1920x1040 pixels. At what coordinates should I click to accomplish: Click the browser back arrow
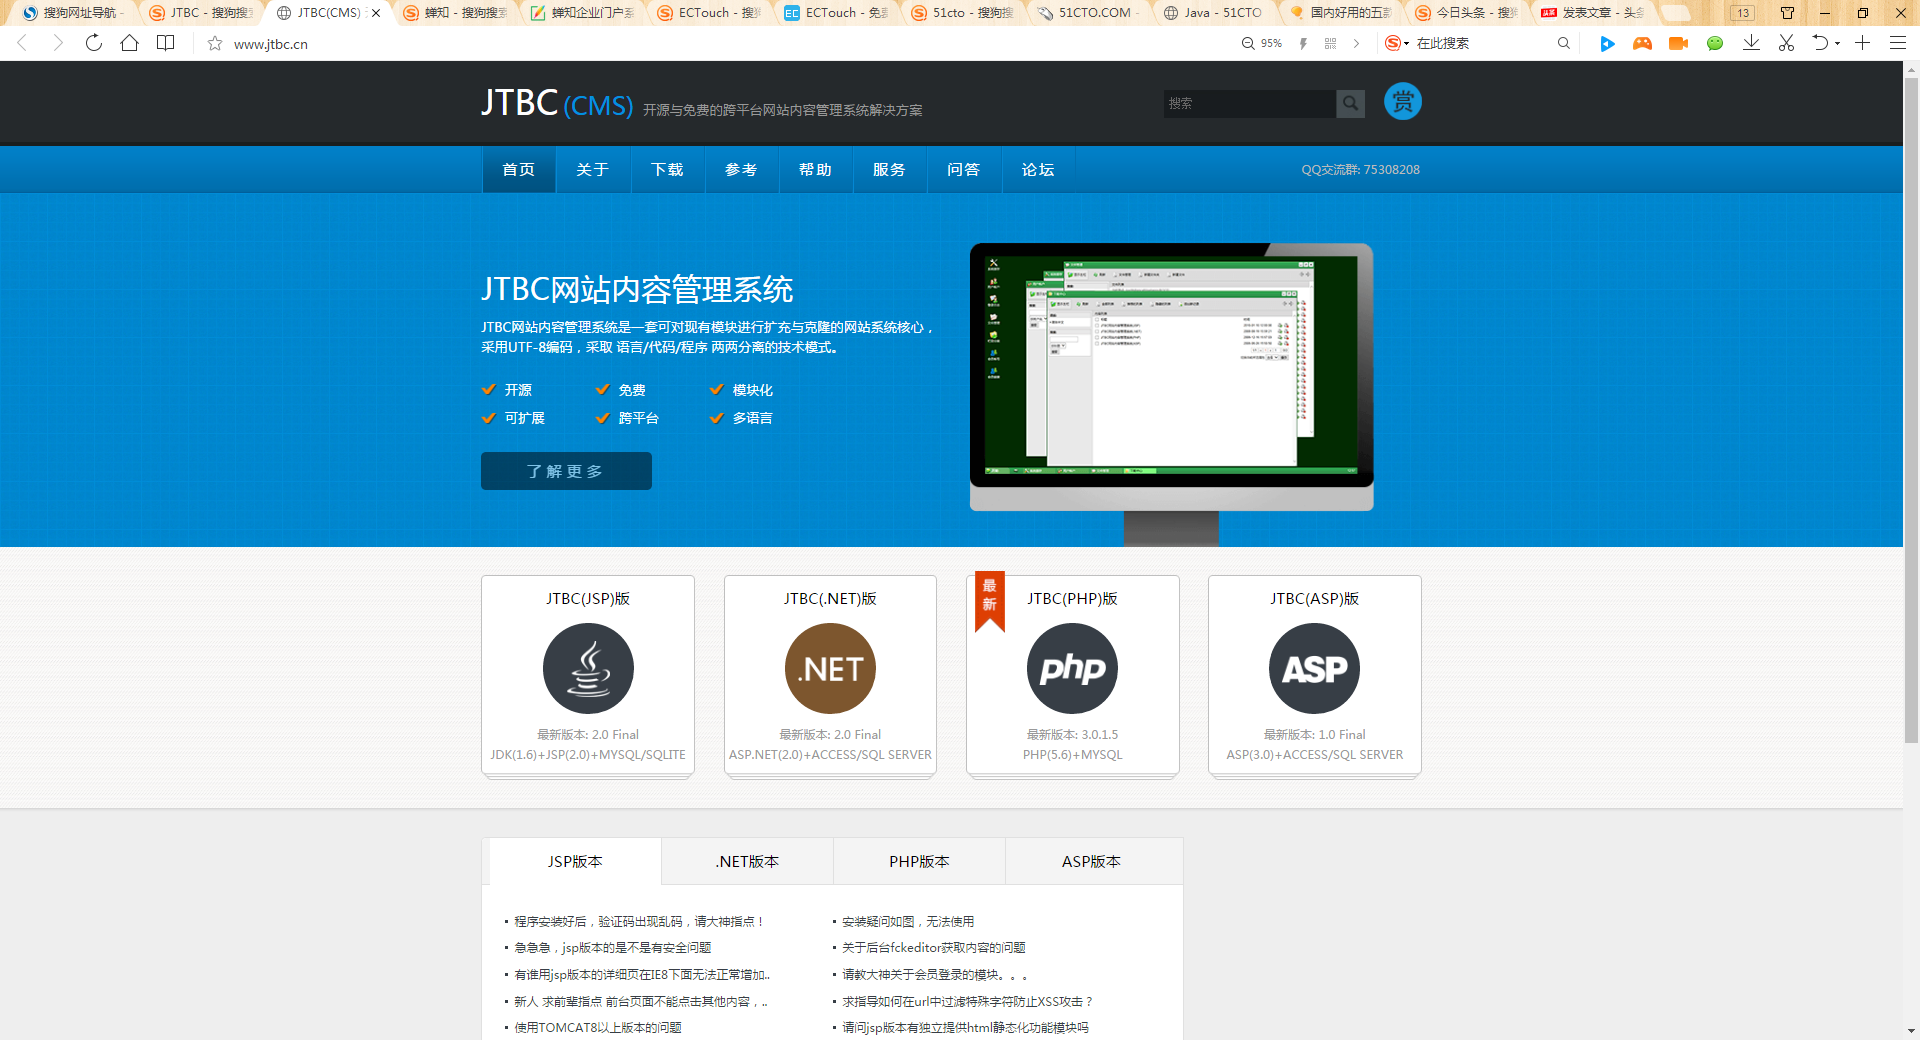click(x=22, y=43)
